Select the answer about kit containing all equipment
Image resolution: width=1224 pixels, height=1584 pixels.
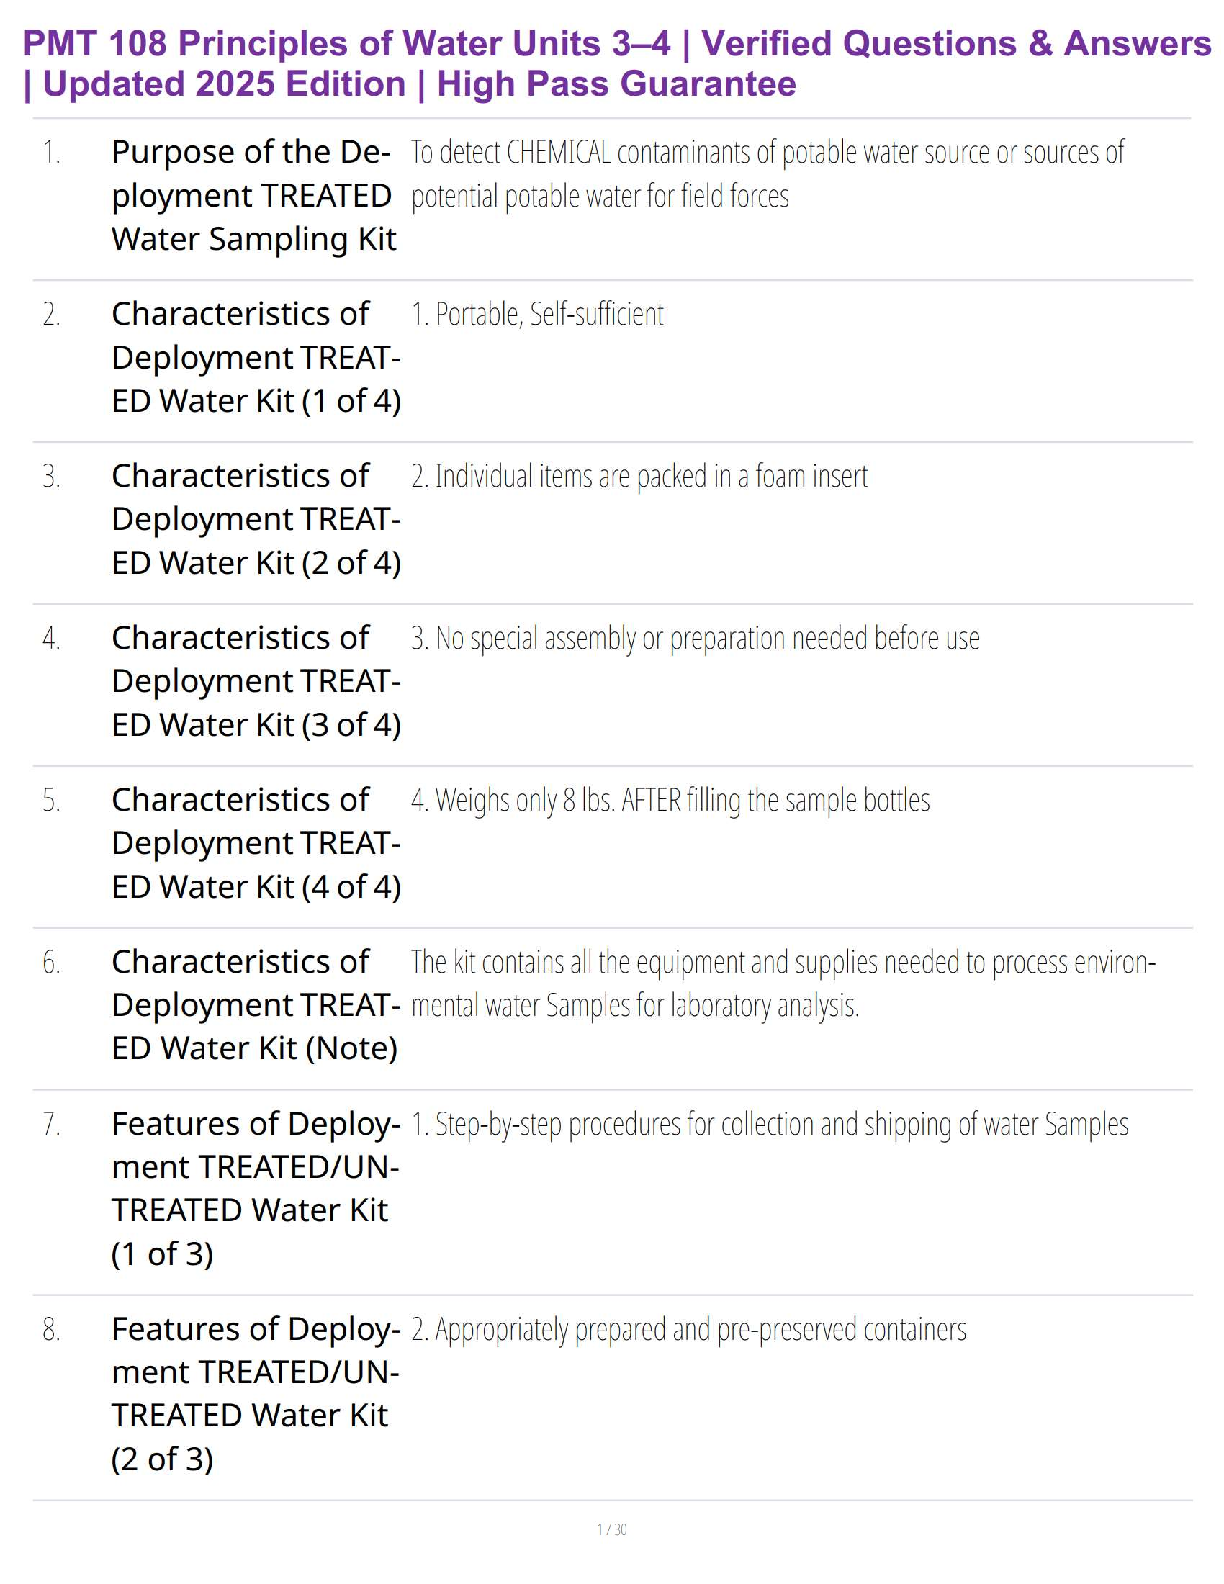coord(782,983)
